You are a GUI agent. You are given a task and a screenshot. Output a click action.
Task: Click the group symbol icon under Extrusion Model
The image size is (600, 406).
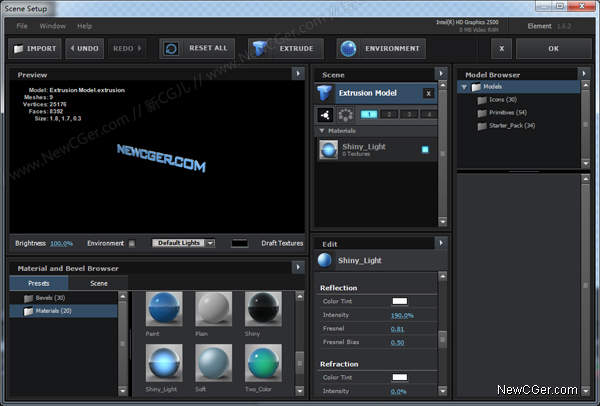(325, 114)
